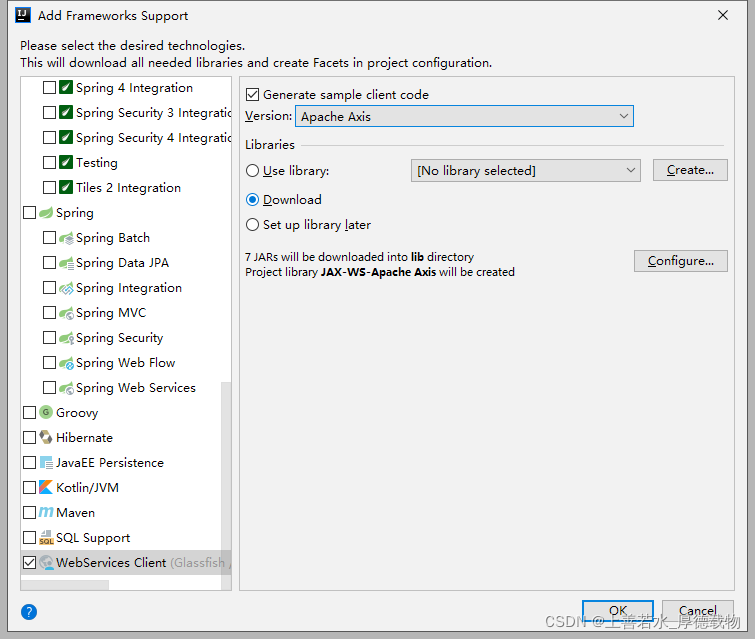Check the Kotlin/JVM checkbox
This screenshot has height=639, width=755.
coord(29,487)
